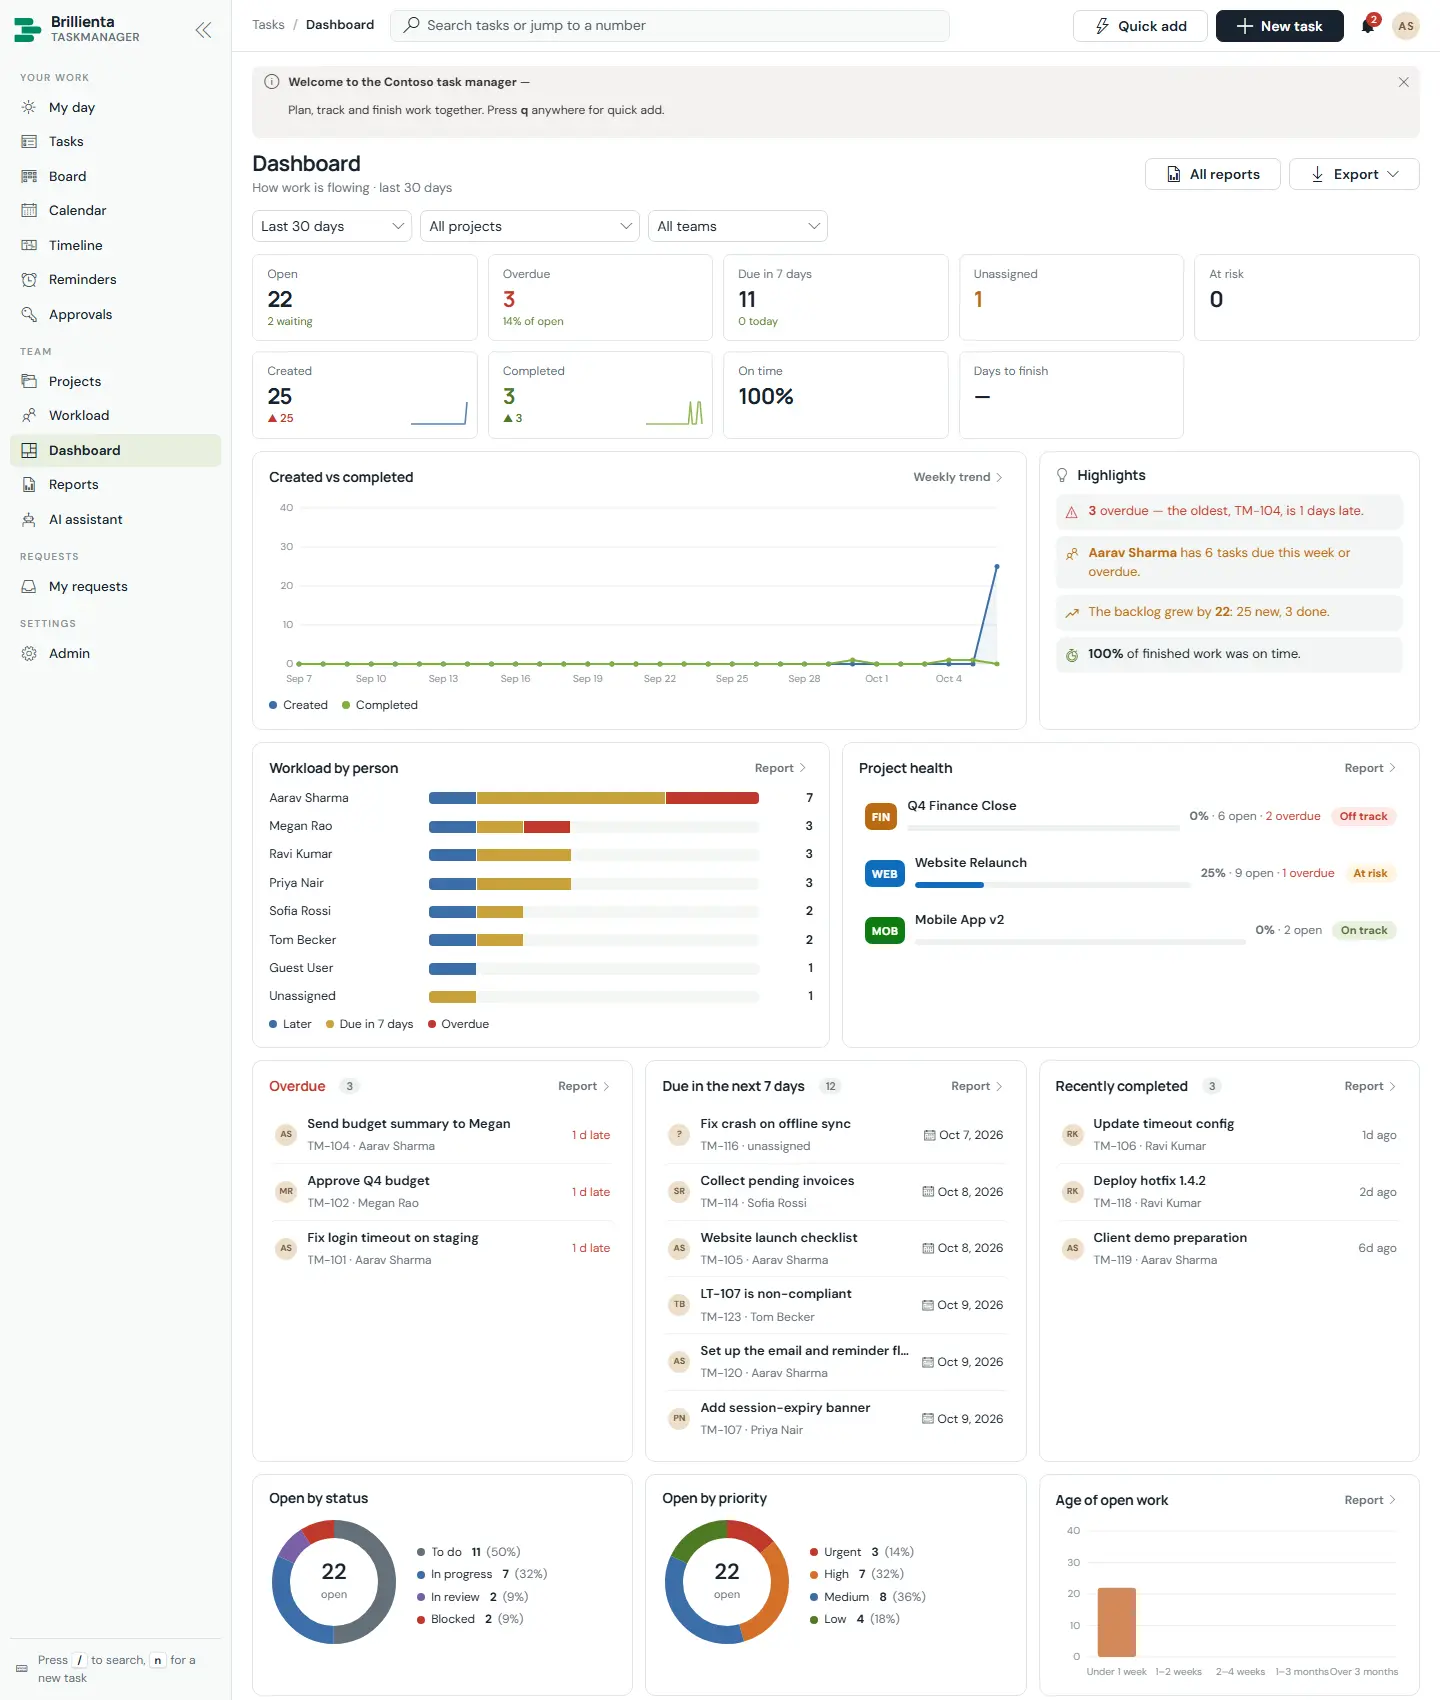Click the MR avatar on Approve Q4 budget
The image size is (1440, 1700).
pyautogui.click(x=286, y=1191)
